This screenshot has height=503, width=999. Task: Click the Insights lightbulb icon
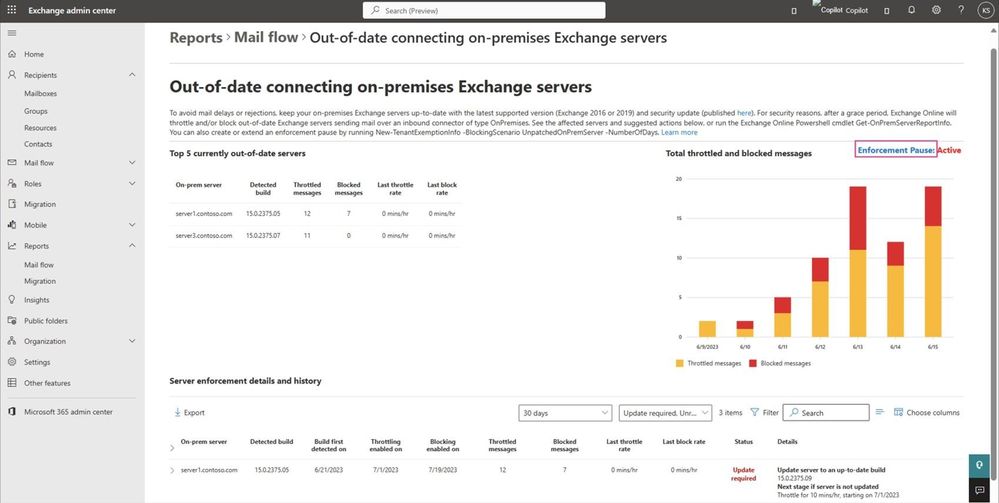point(11,300)
